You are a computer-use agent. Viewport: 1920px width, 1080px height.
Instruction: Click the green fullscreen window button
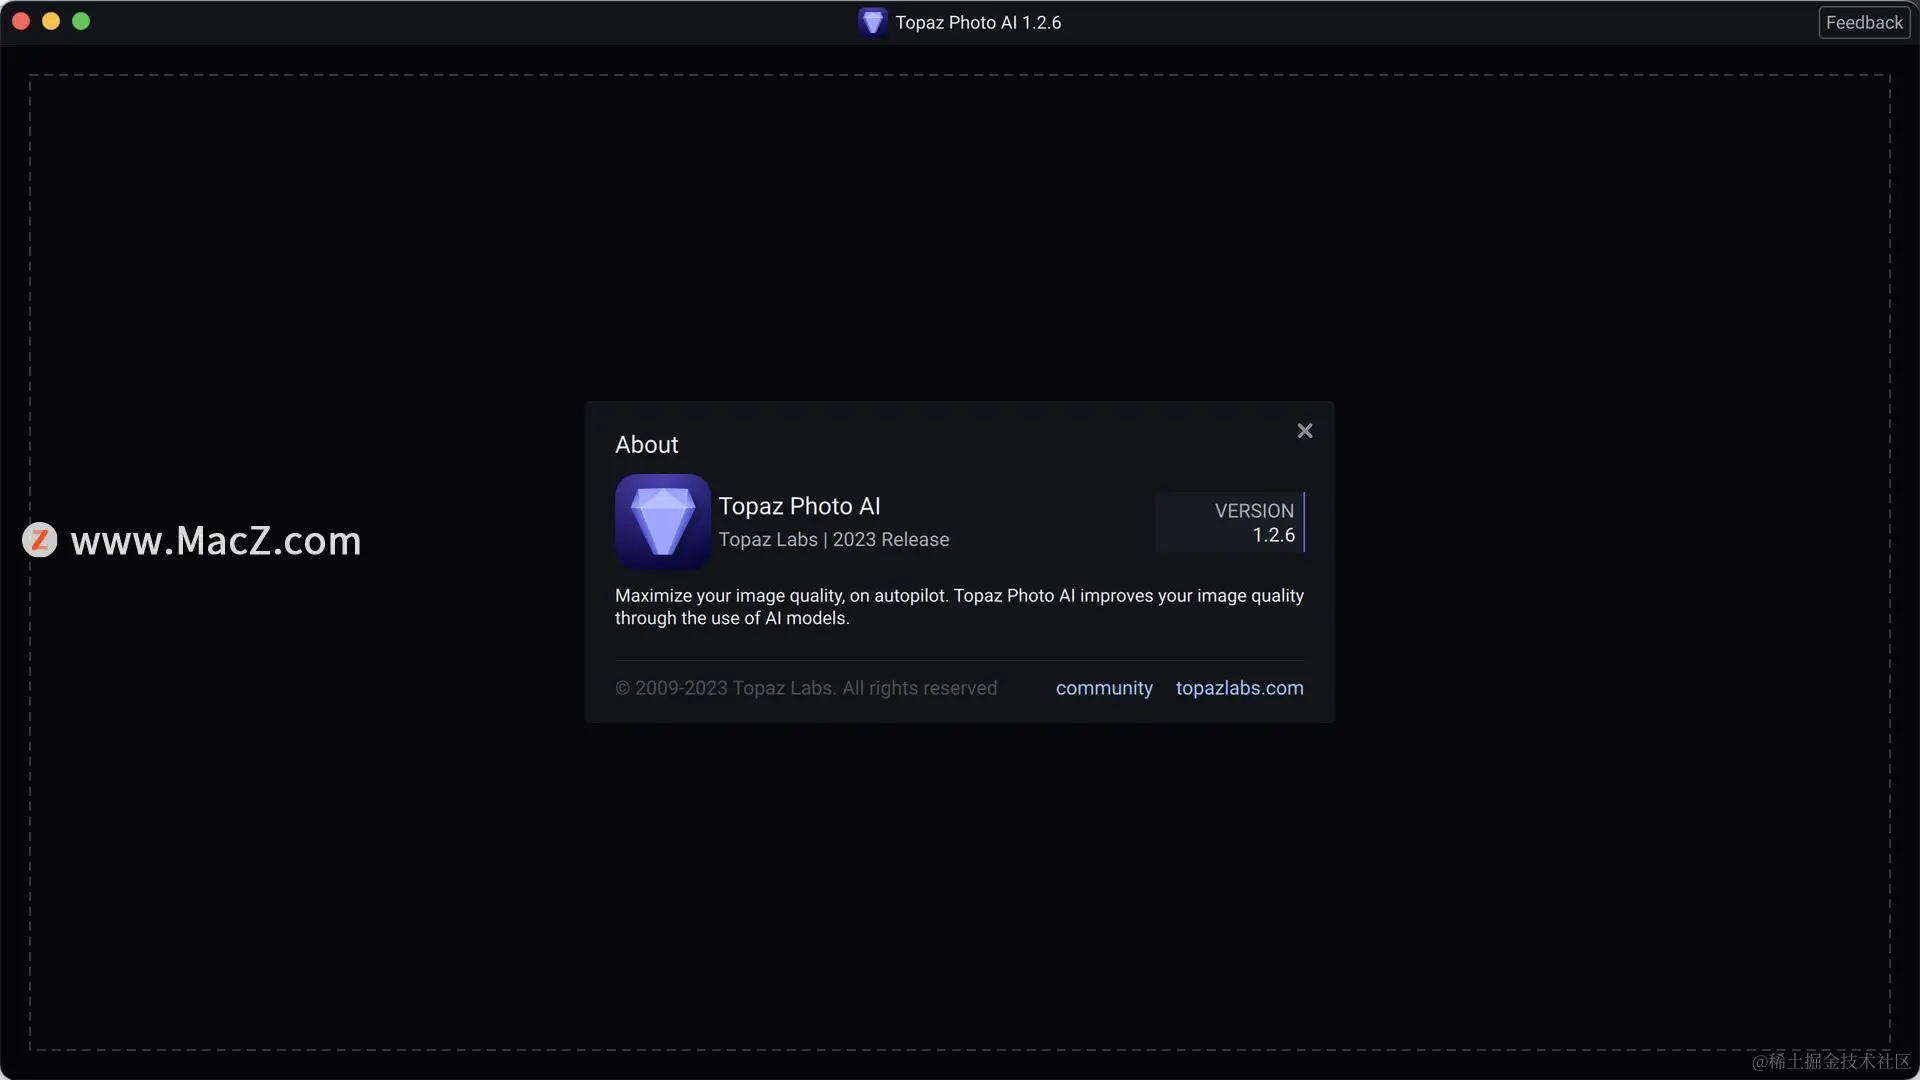(81, 21)
